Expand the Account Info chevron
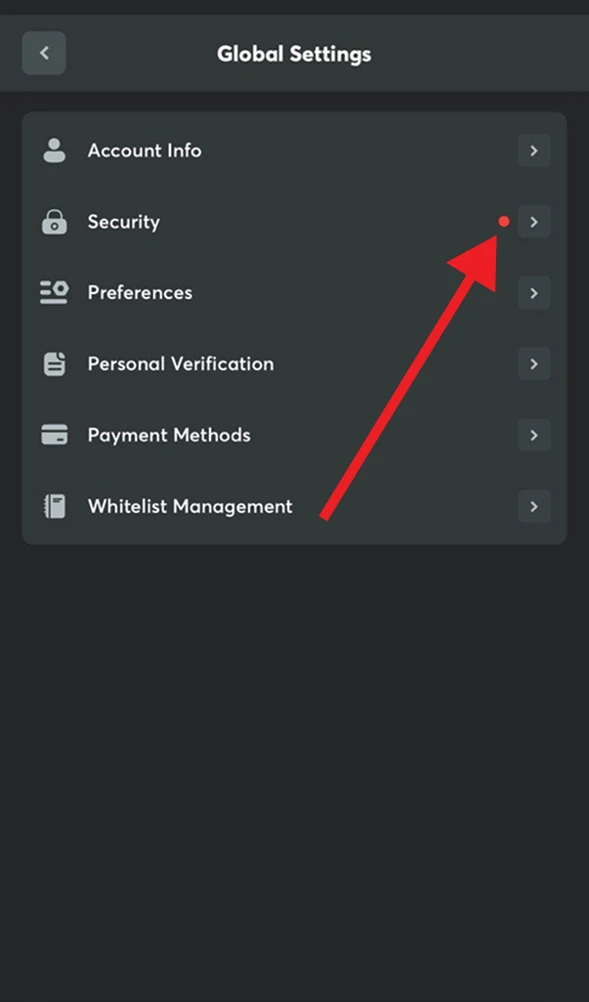The width and height of the screenshot is (589, 1002). coord(533,150)
